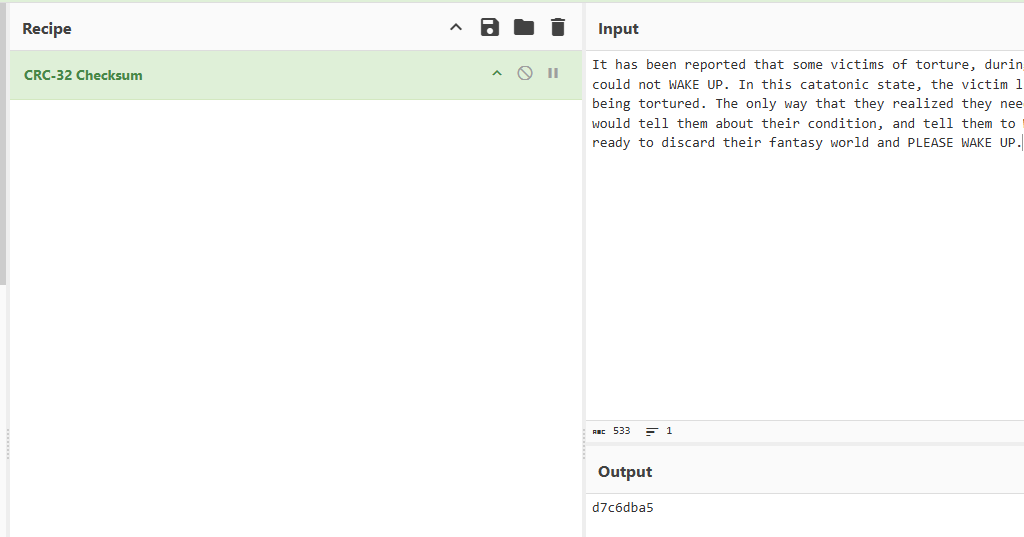This screenshot has height=537, width=1024.
Task: Collapse the CRC-32 Checksum operation arguments
Action: pos(497,74)
